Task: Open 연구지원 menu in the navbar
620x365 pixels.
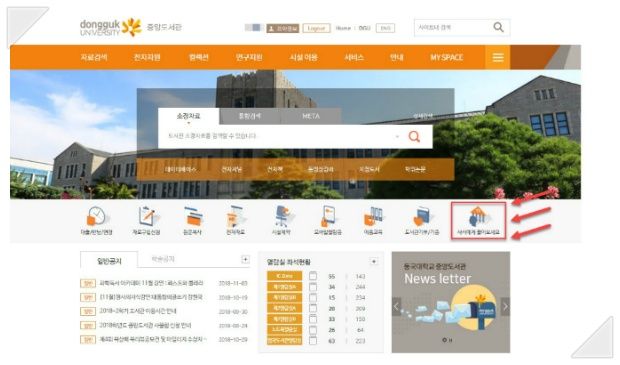Action: click(x=249, y=58)
